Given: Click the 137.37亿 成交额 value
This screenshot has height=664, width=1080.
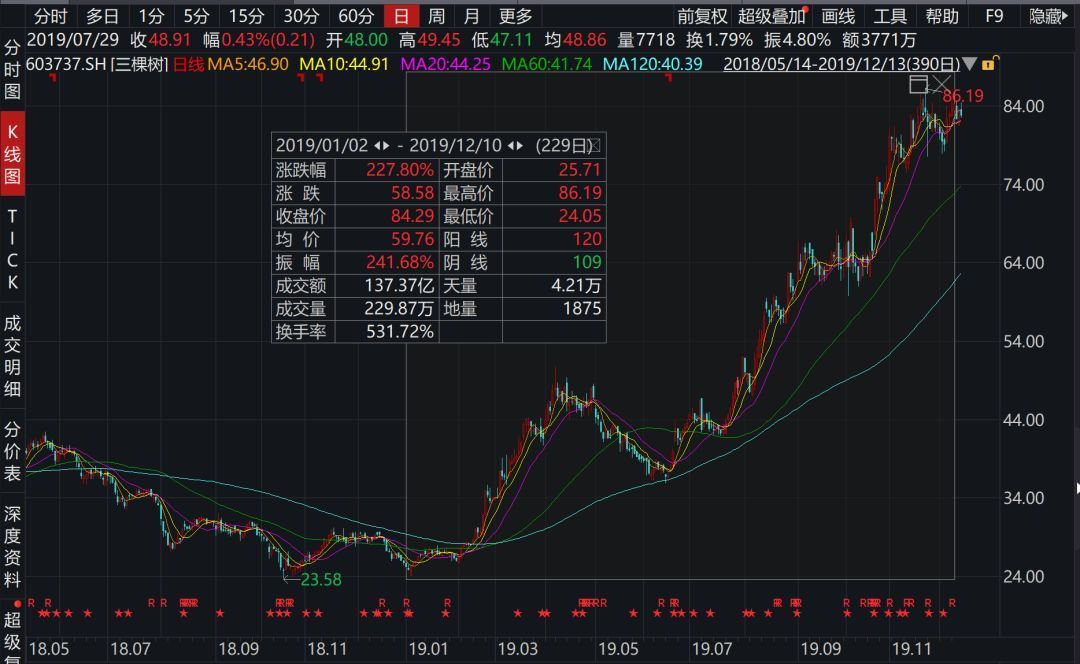Looking at the screenshot, I should pos(399,285).
